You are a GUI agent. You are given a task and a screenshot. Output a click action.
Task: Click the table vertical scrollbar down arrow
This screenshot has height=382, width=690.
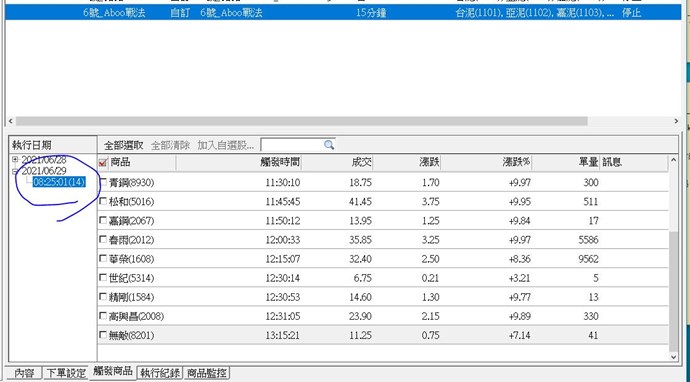pos(673,357)
